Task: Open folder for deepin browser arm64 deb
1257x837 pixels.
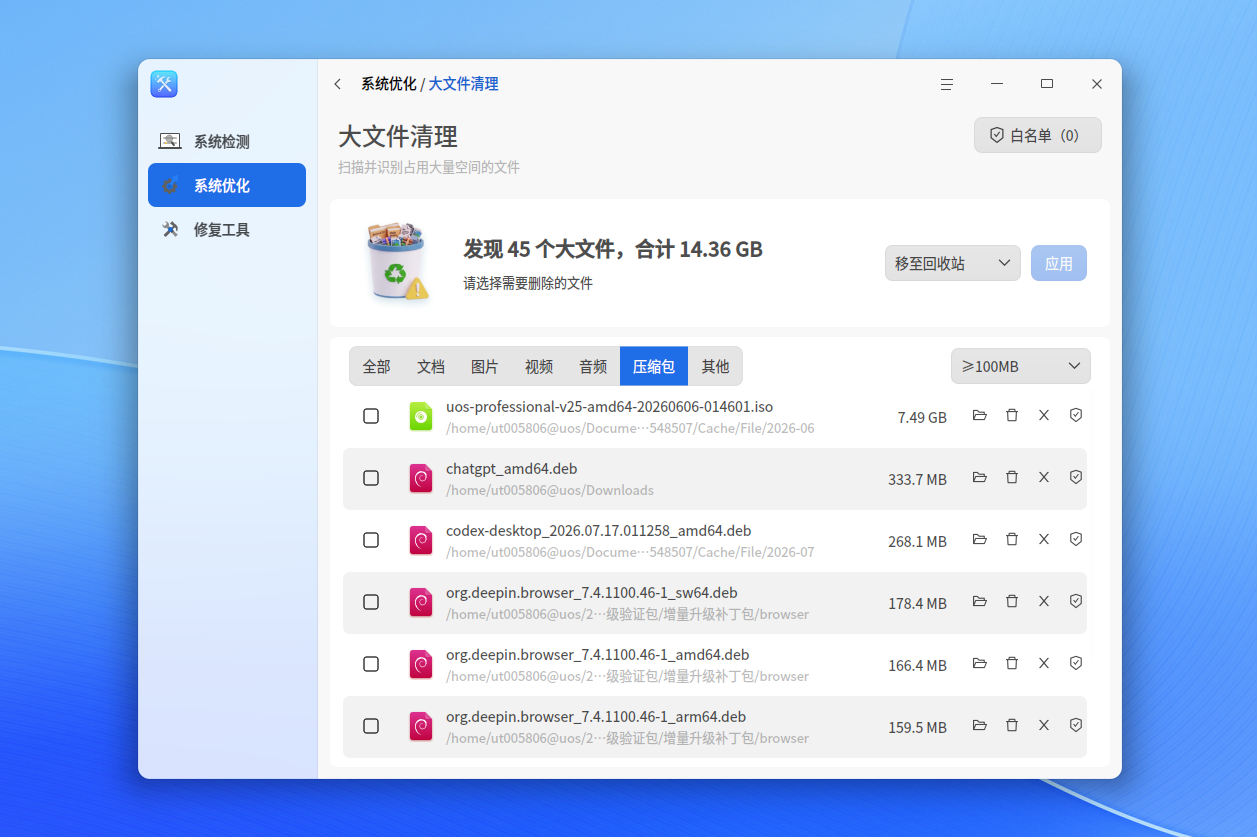Action: coord(980,725)
